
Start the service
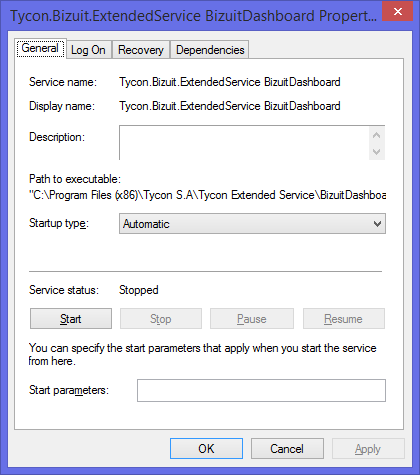[x=71, y=319]
